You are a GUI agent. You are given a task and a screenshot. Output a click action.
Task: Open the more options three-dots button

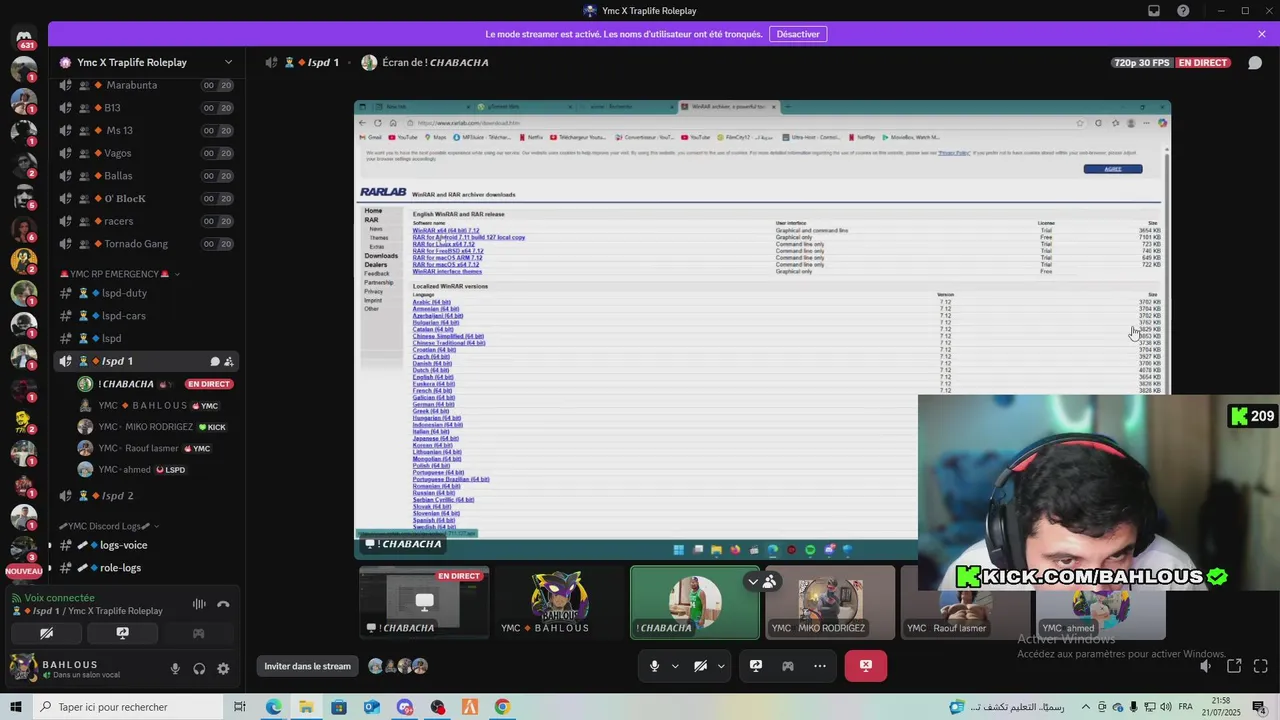[820, 666]
